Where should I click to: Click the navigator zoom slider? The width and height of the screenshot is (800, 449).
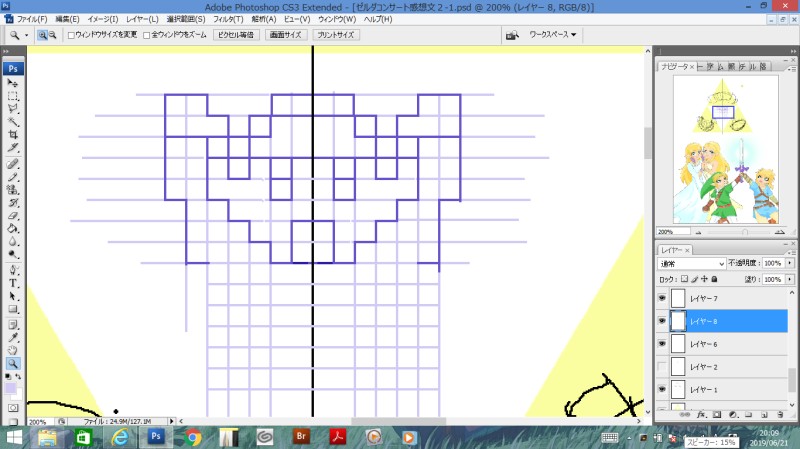tap(744, 232)
